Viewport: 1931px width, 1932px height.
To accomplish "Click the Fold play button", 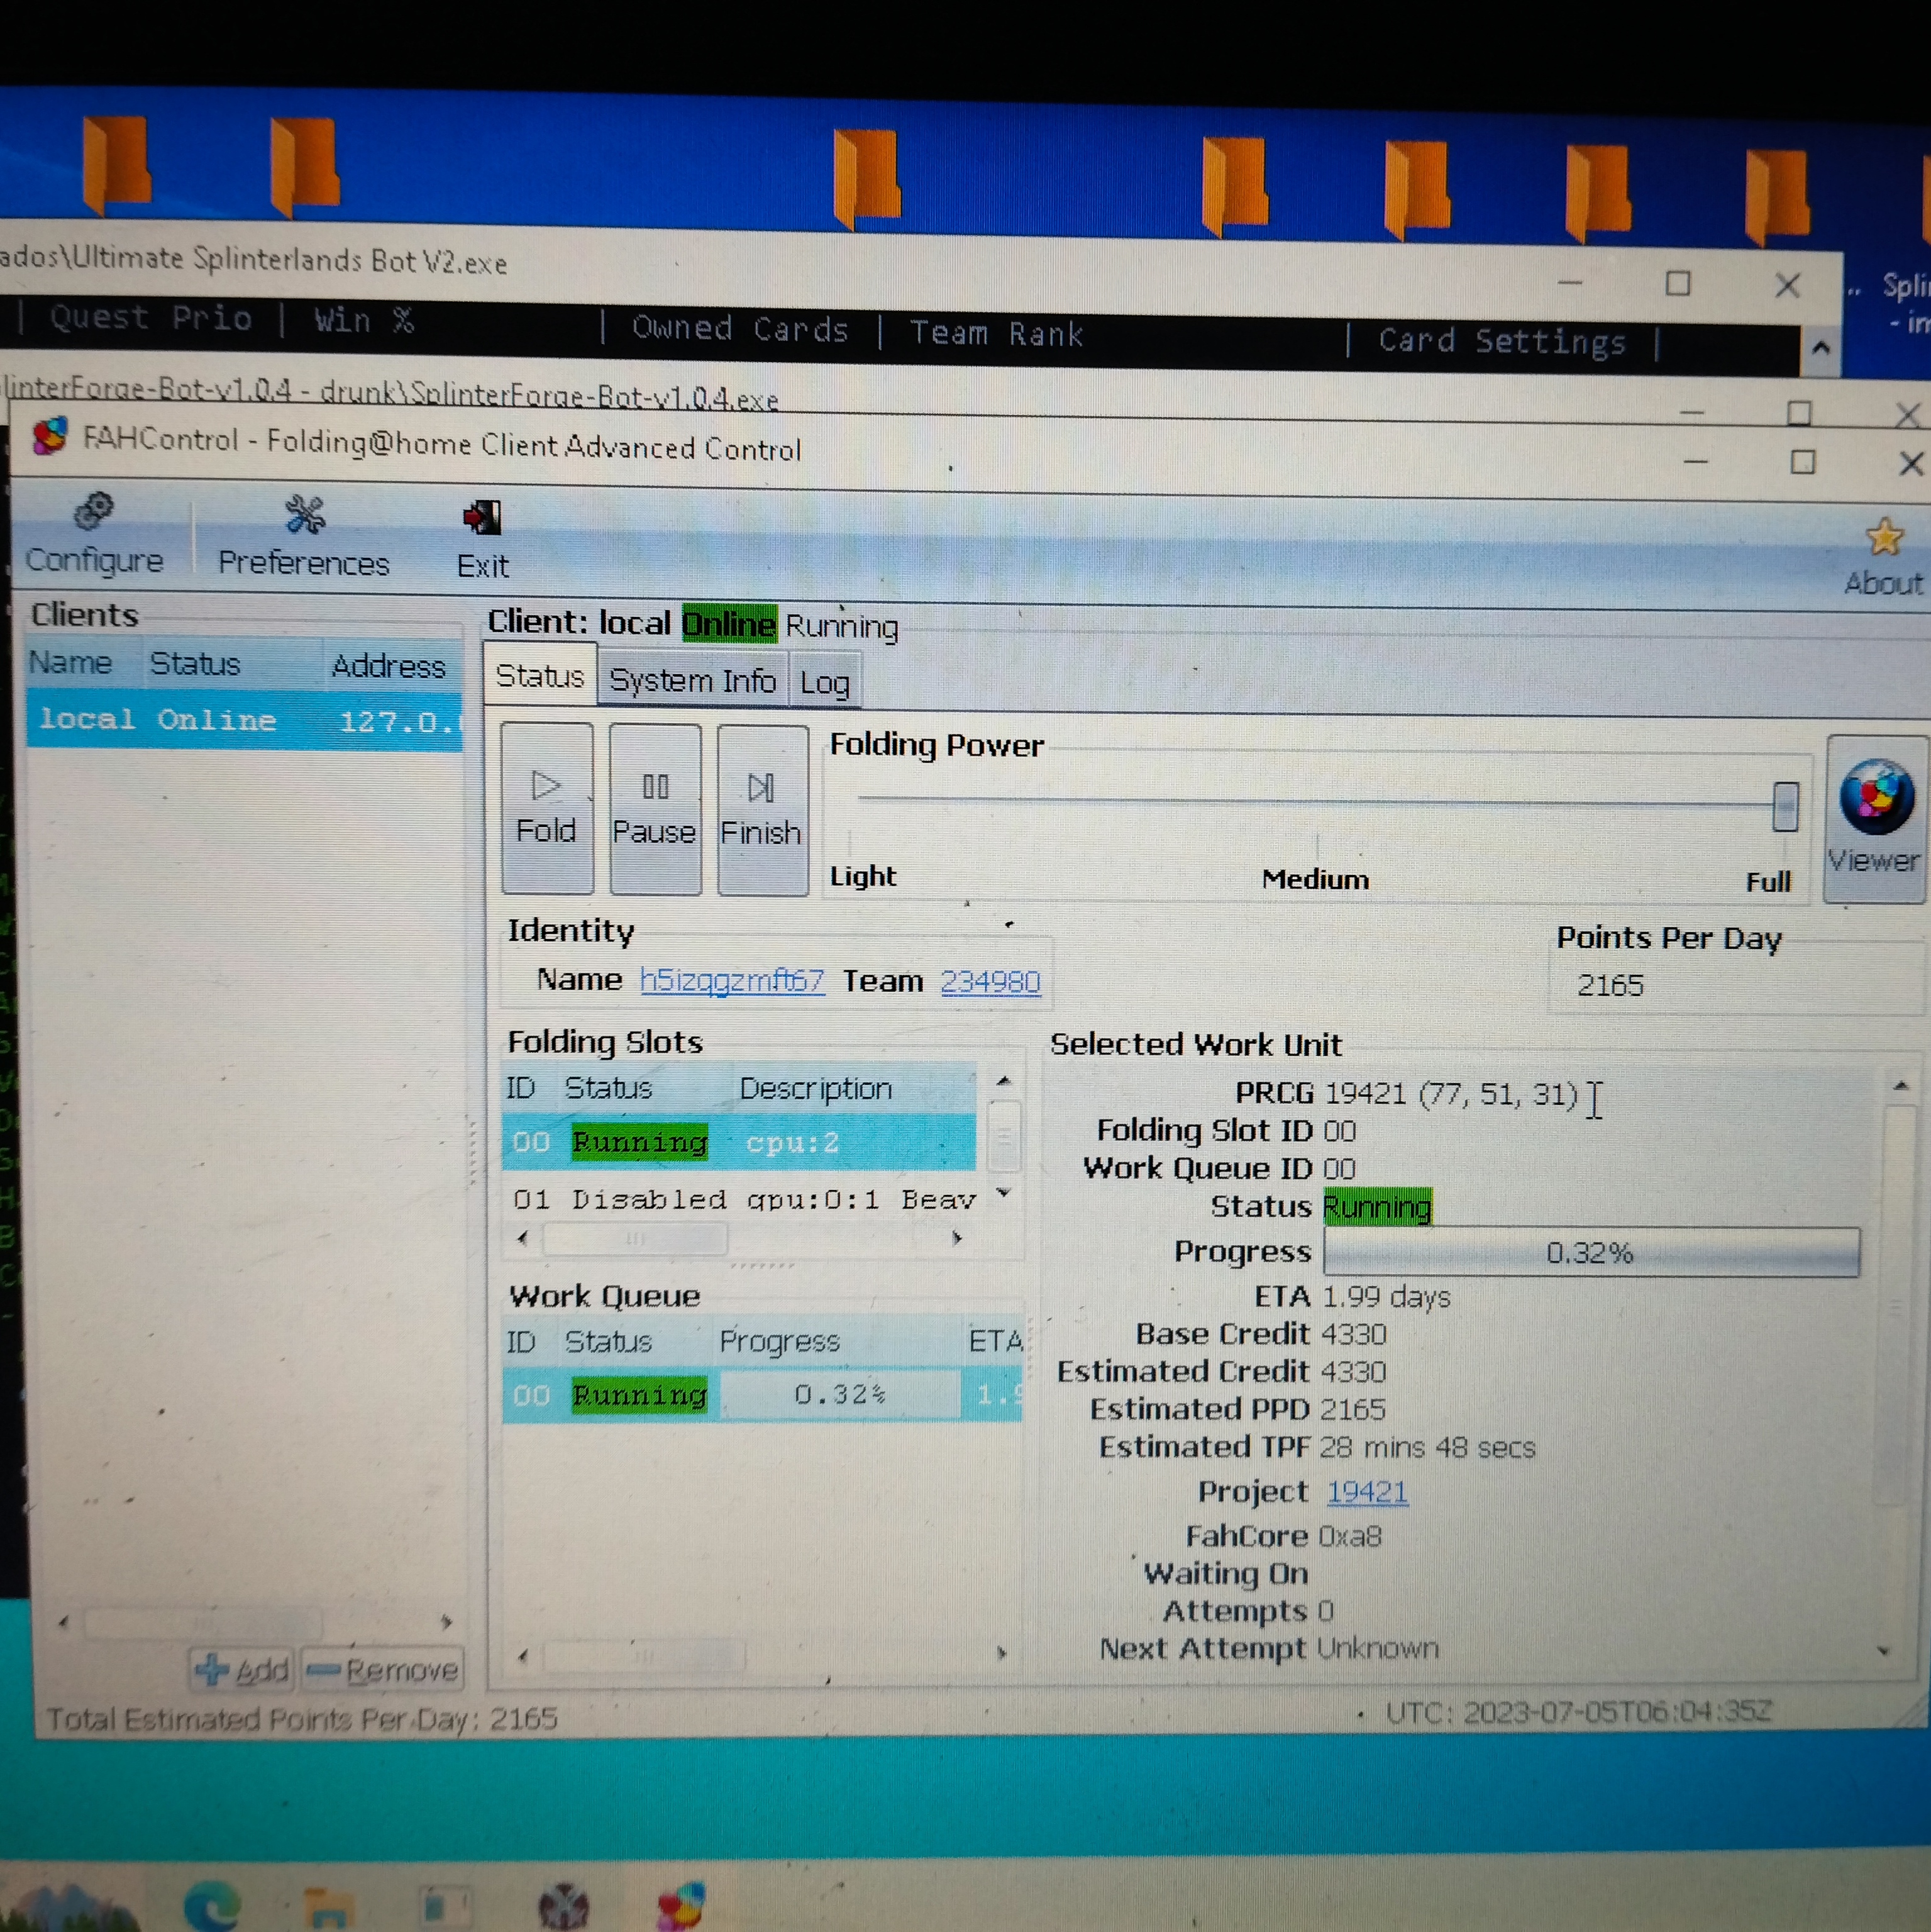I will click(x=546, y=808).
